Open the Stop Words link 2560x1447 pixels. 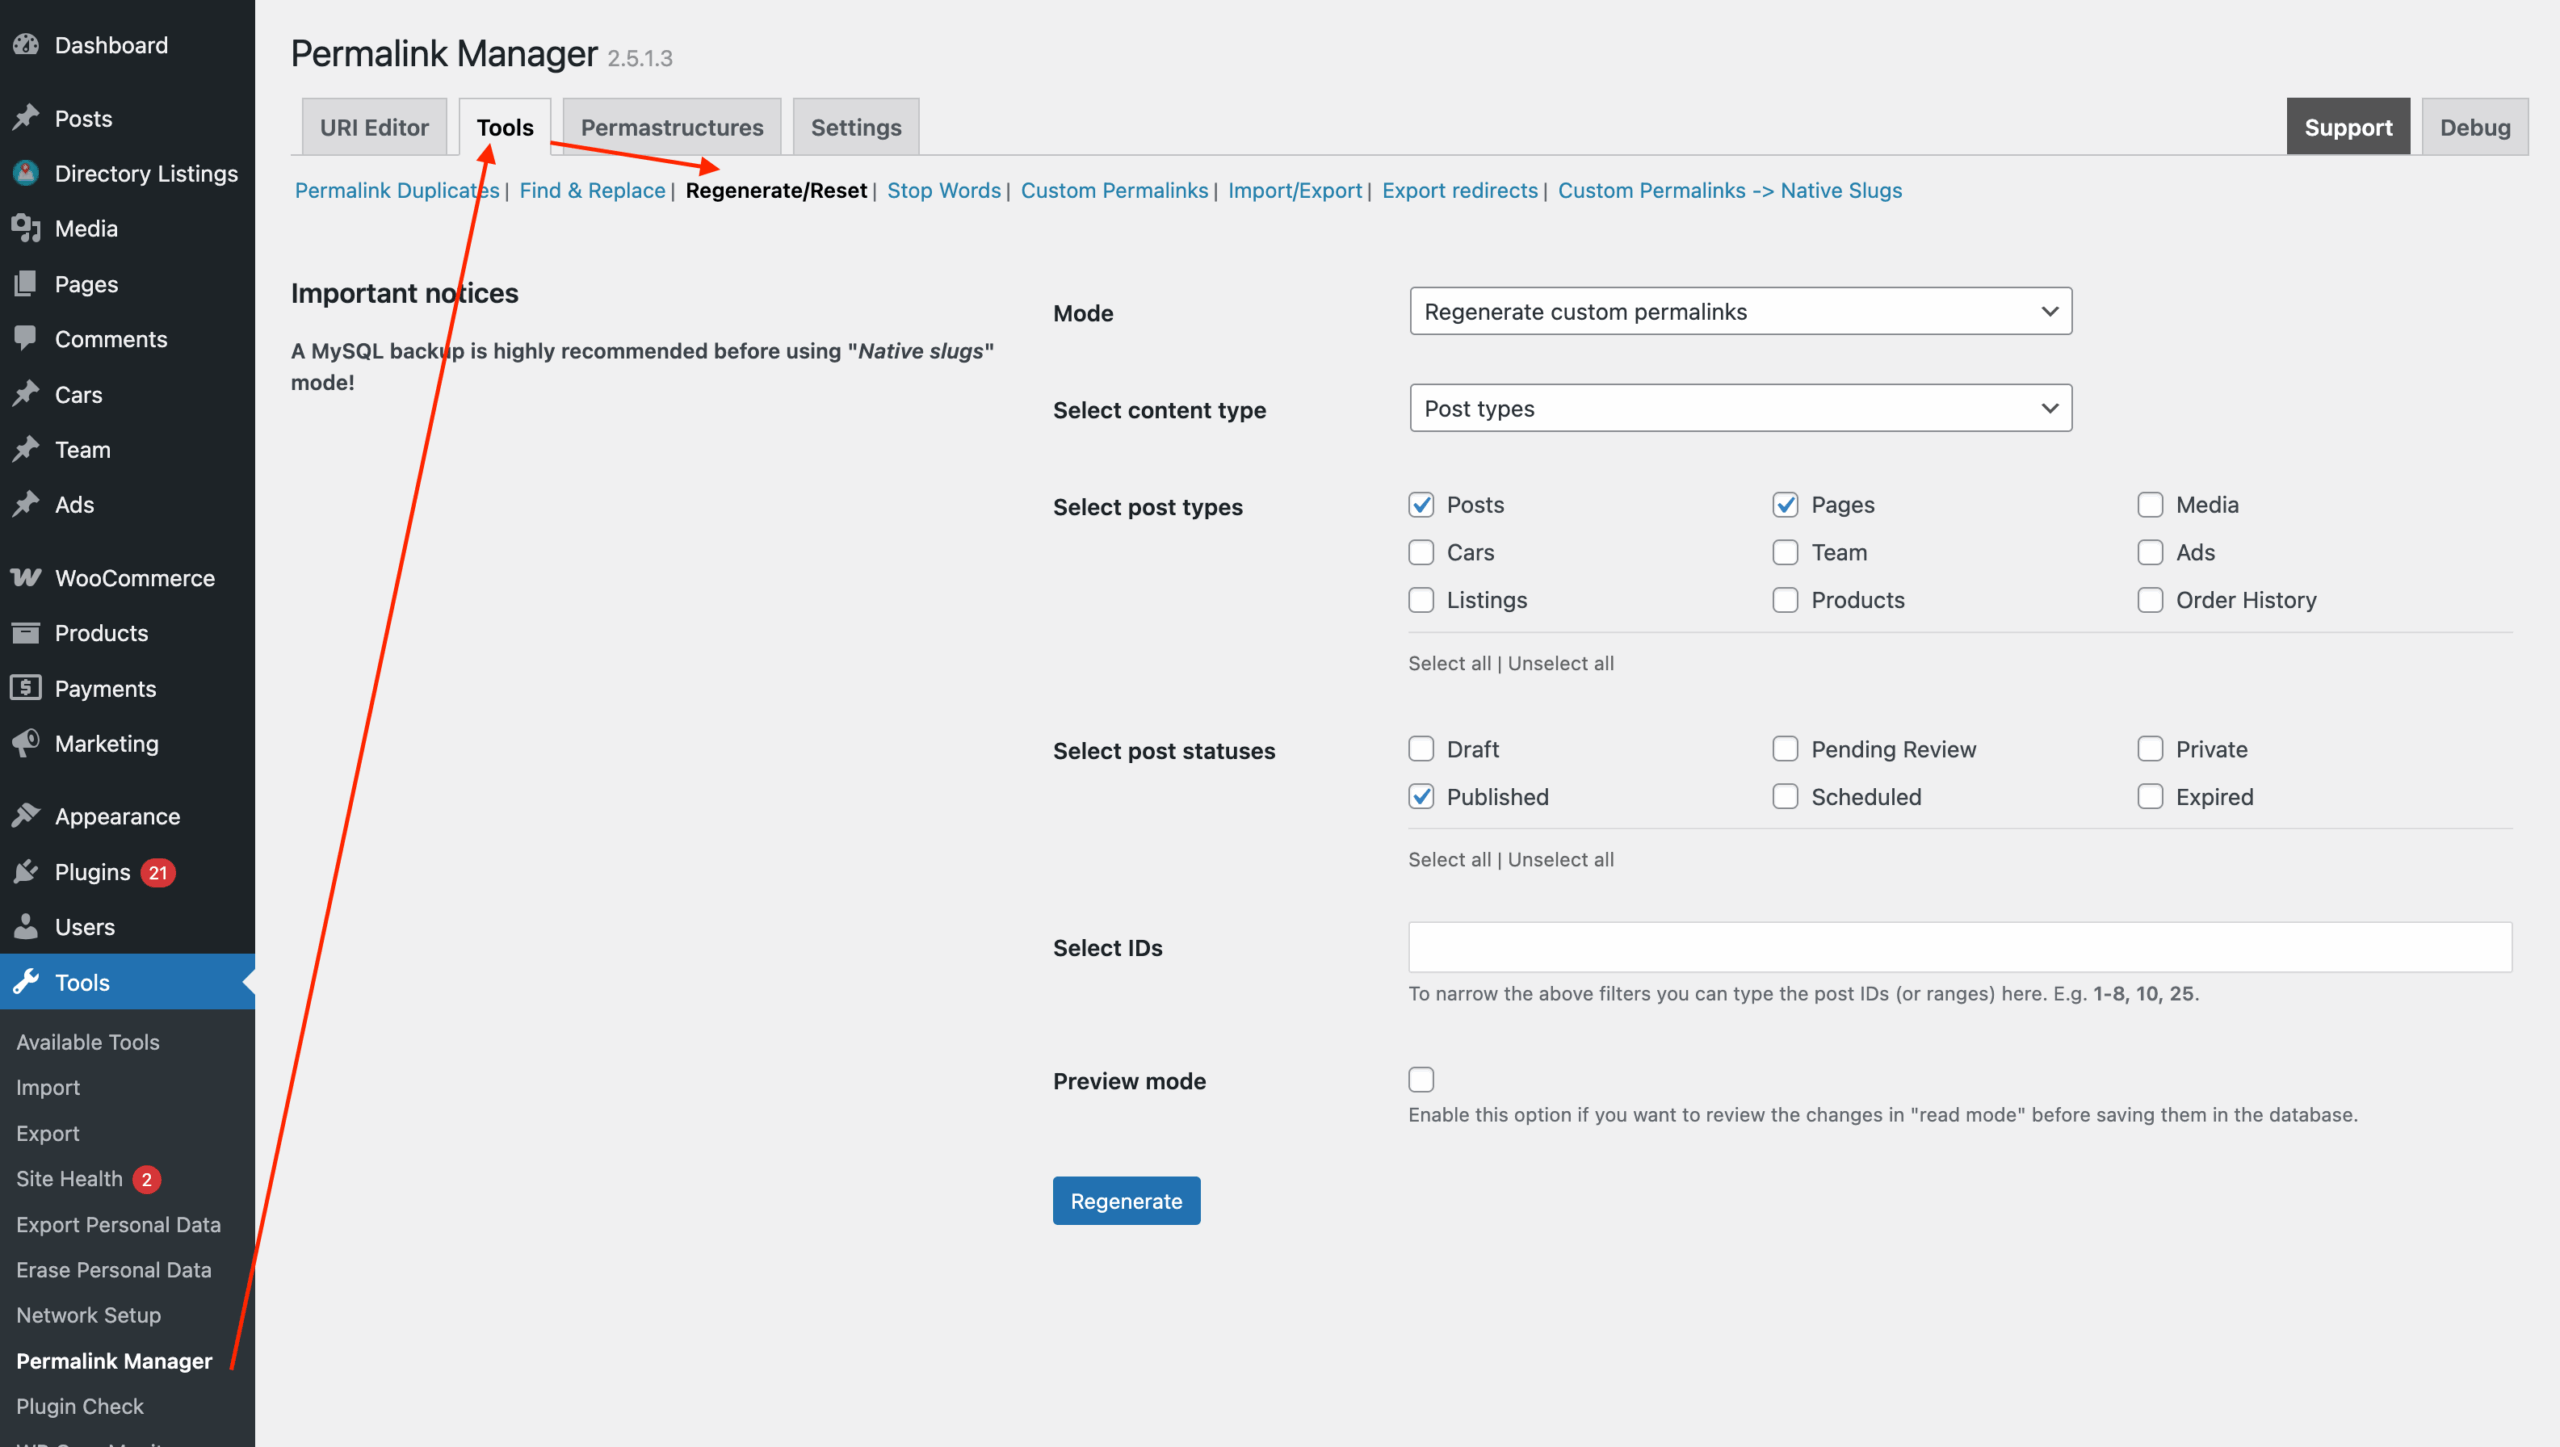coord(944,190)
